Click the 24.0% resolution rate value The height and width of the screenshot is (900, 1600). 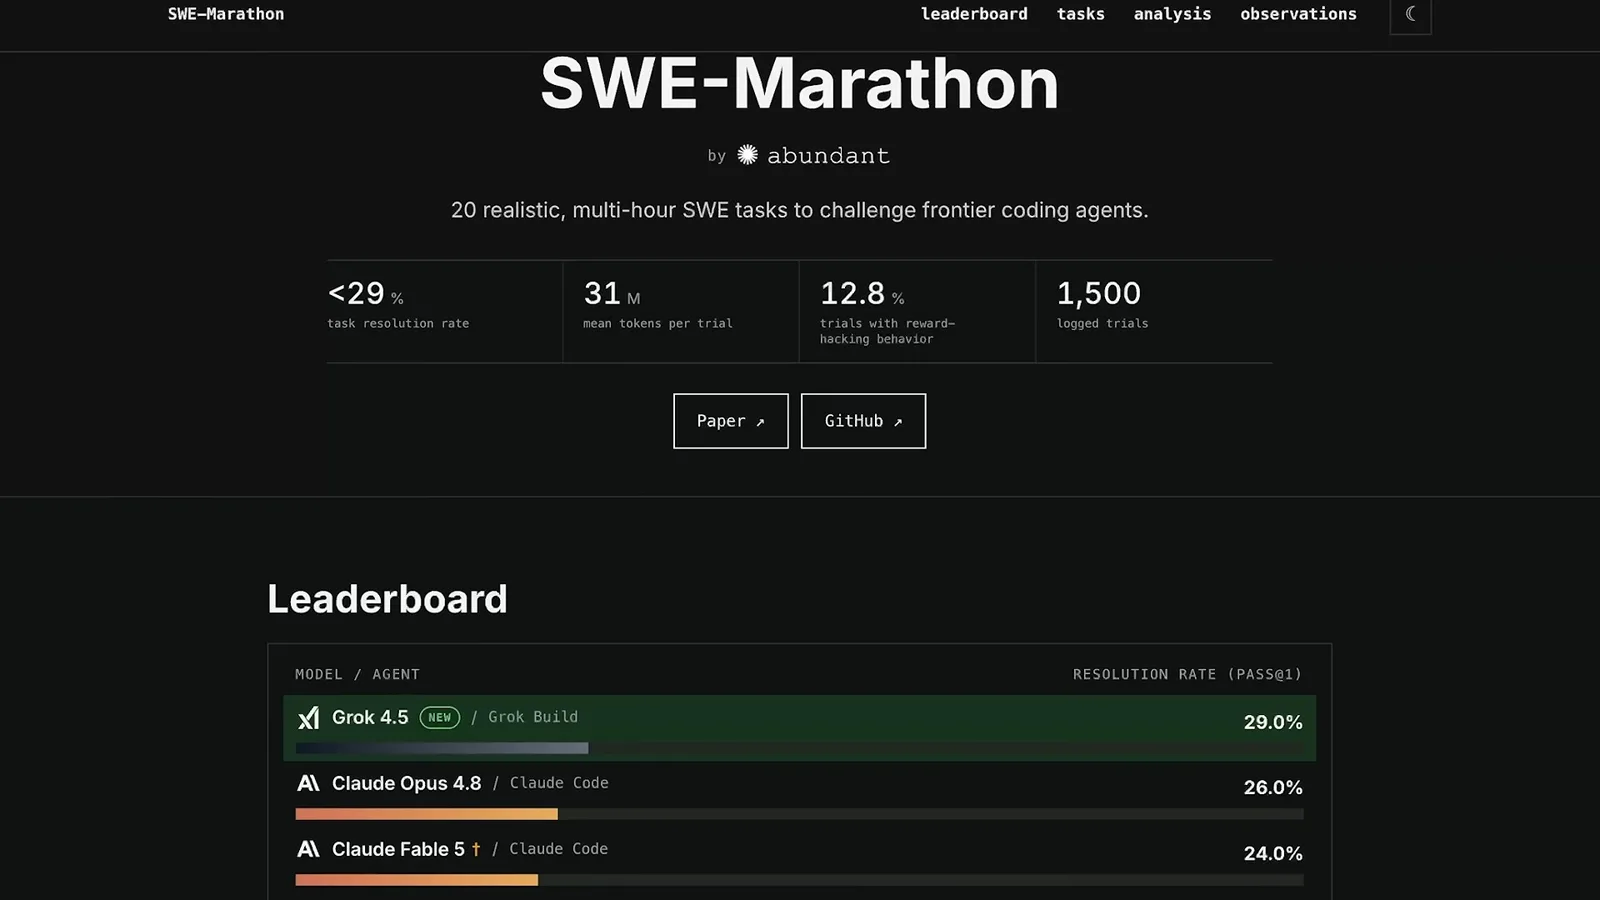1272,854
